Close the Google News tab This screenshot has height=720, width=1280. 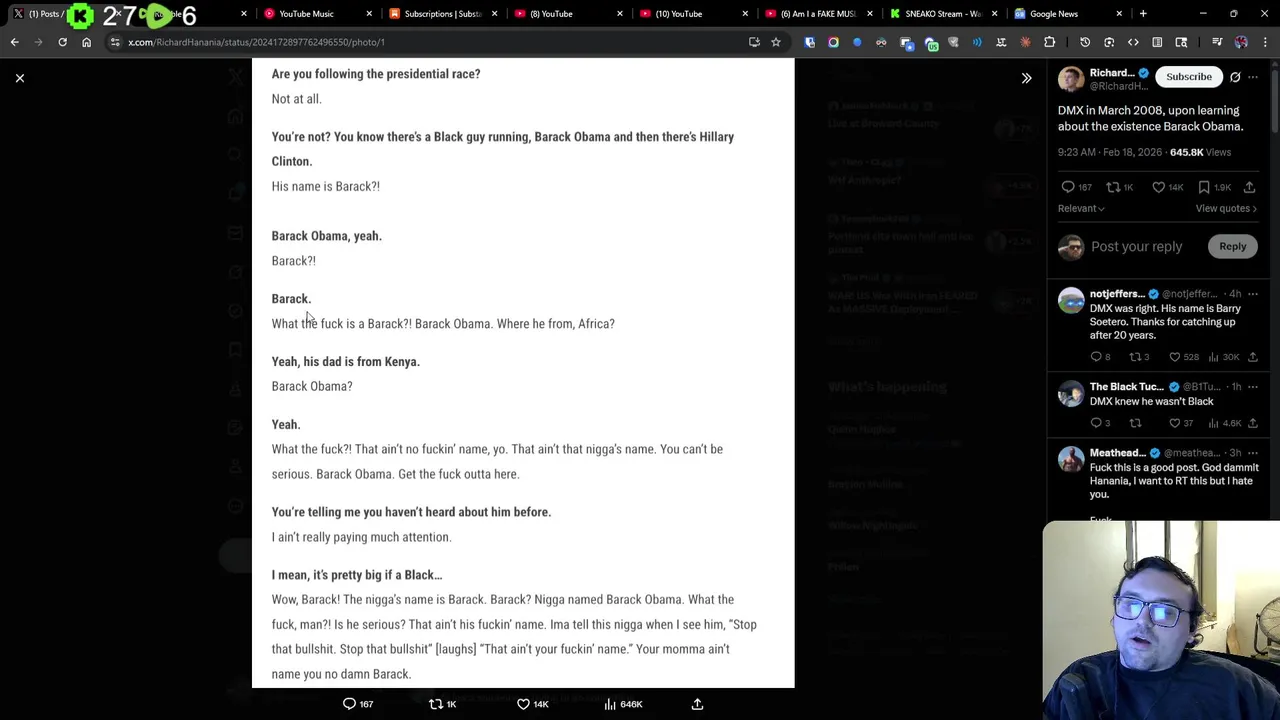click(x=1119, y=14)
